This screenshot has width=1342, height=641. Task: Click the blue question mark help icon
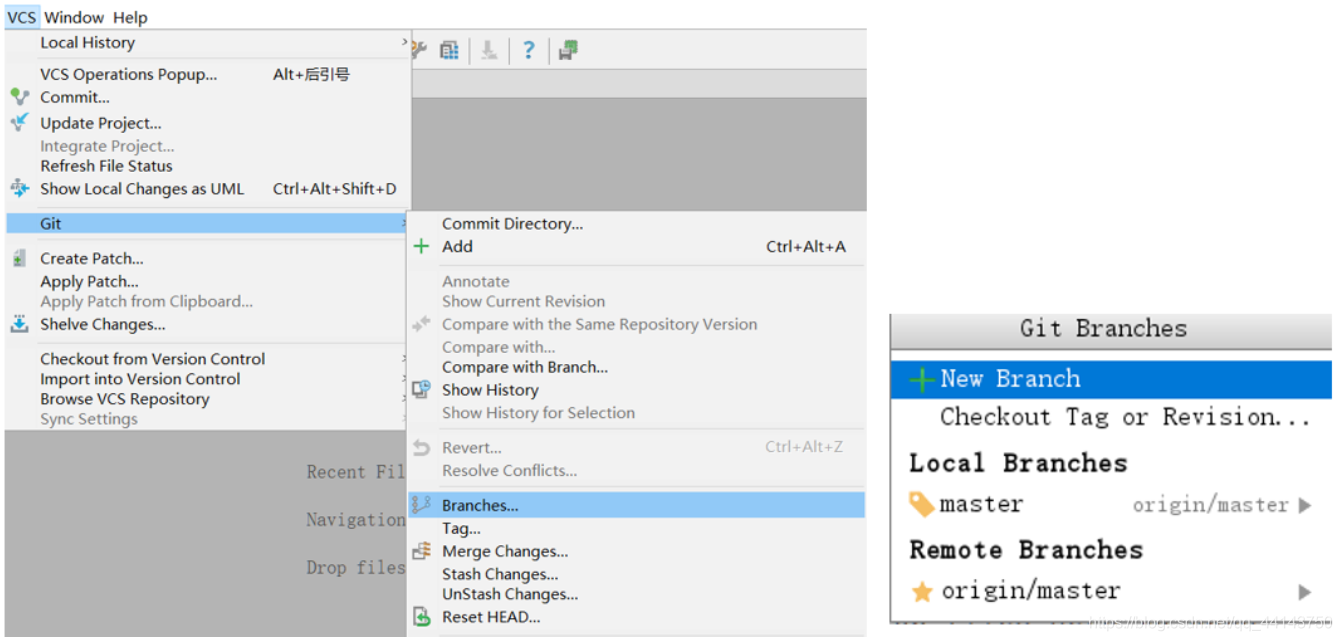529,50
